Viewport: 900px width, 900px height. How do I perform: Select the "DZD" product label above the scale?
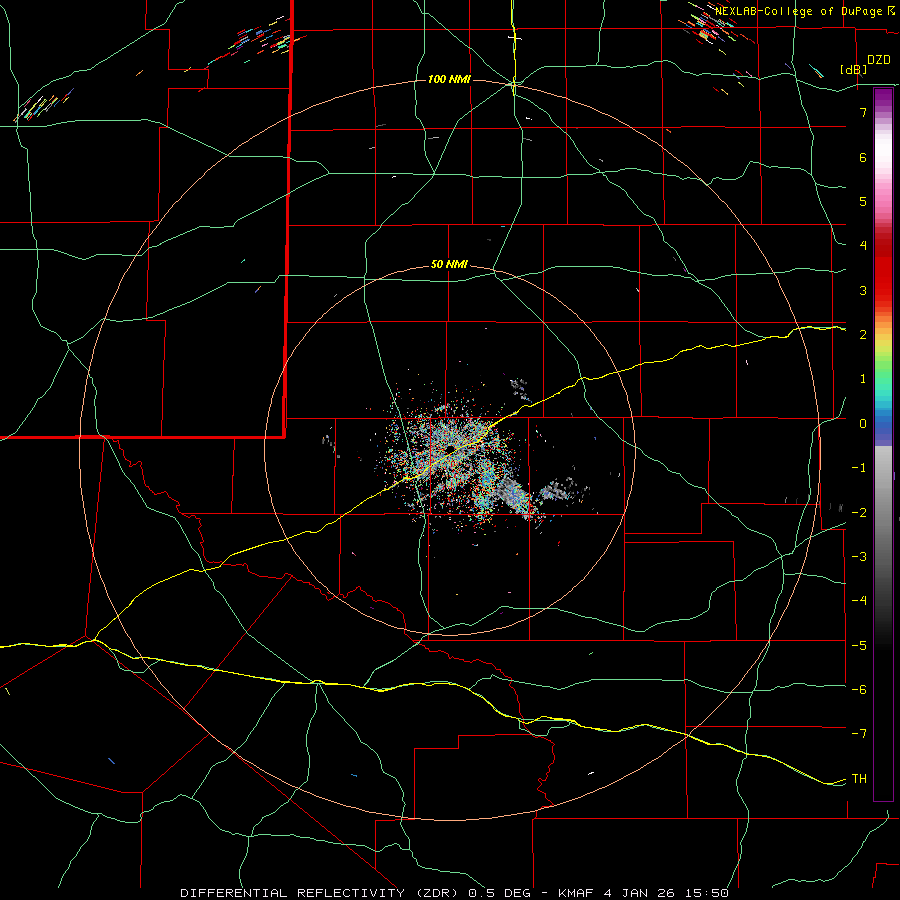[x=878, y=60]
